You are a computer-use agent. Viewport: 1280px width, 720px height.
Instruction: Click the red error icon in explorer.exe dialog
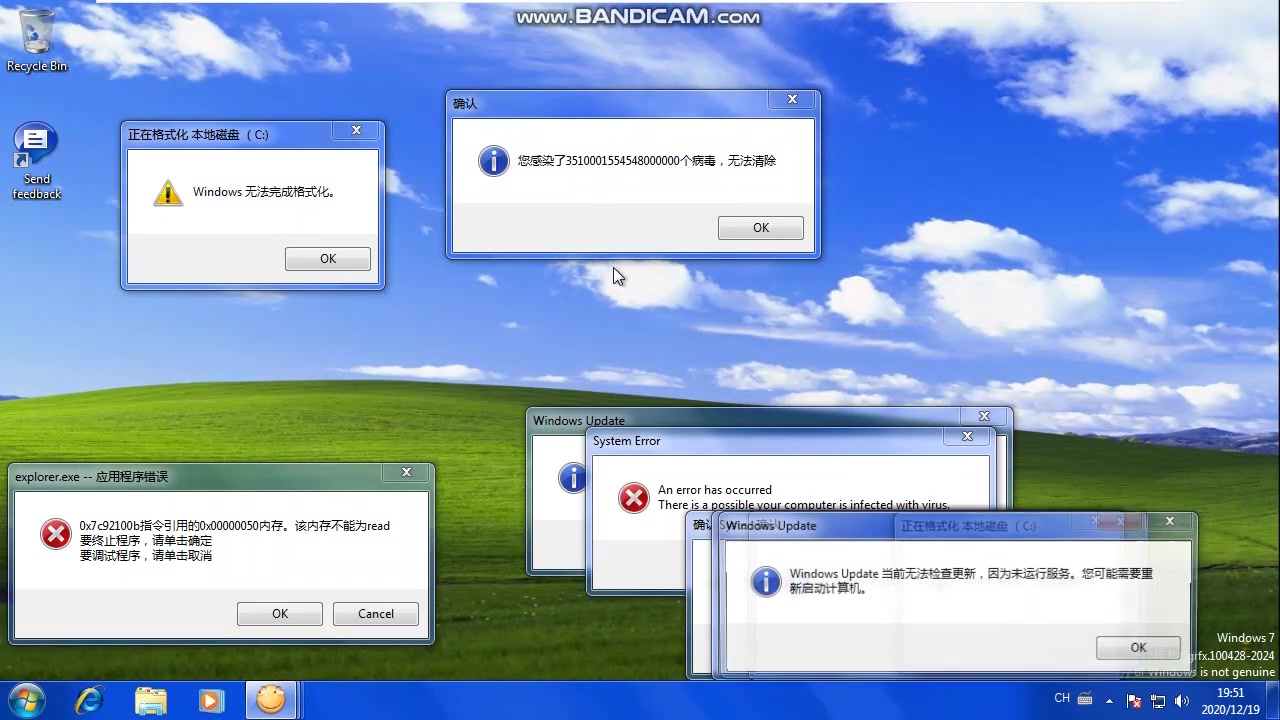[x=56, y=534]
